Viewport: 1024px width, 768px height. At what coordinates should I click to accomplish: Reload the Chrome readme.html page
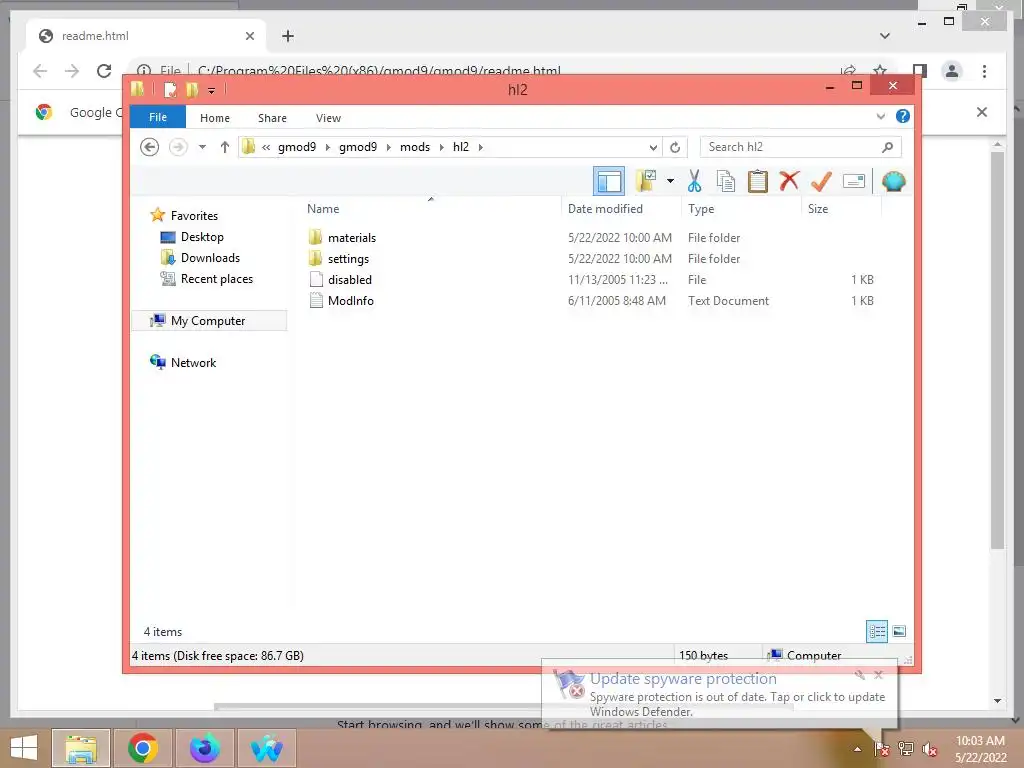click(104, 71)
